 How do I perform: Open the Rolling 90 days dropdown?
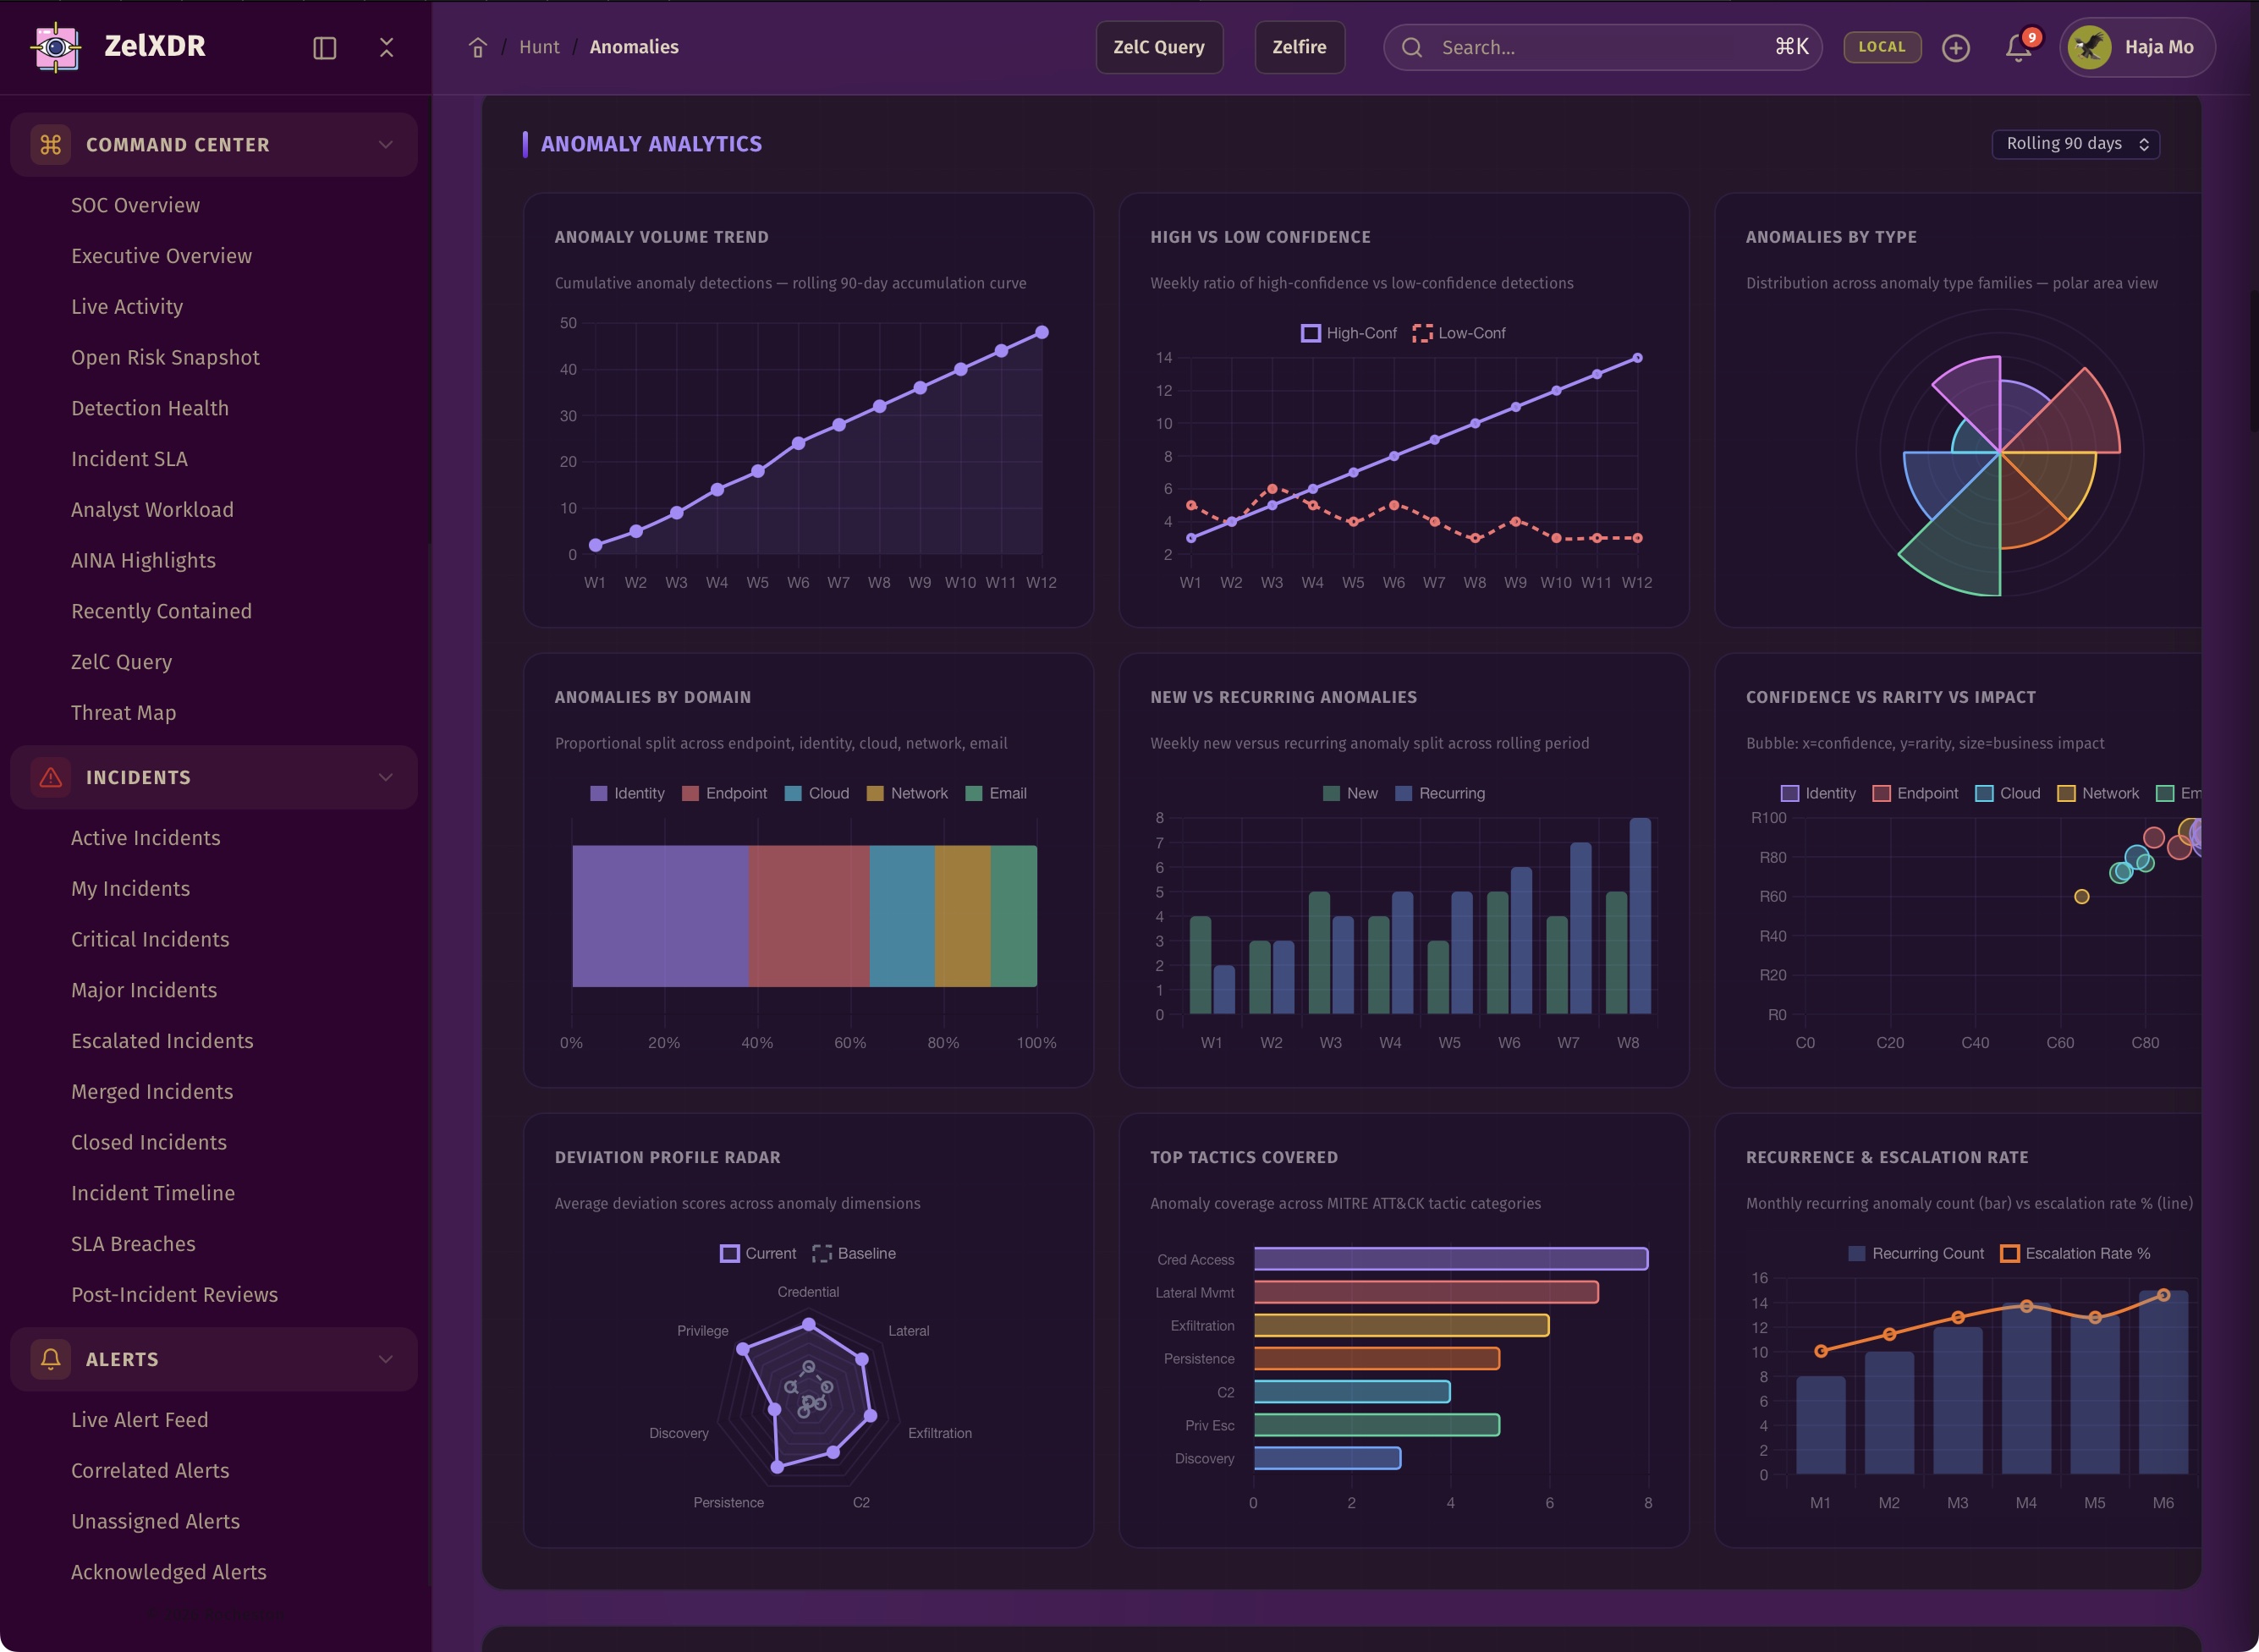tap(2075, 144)
